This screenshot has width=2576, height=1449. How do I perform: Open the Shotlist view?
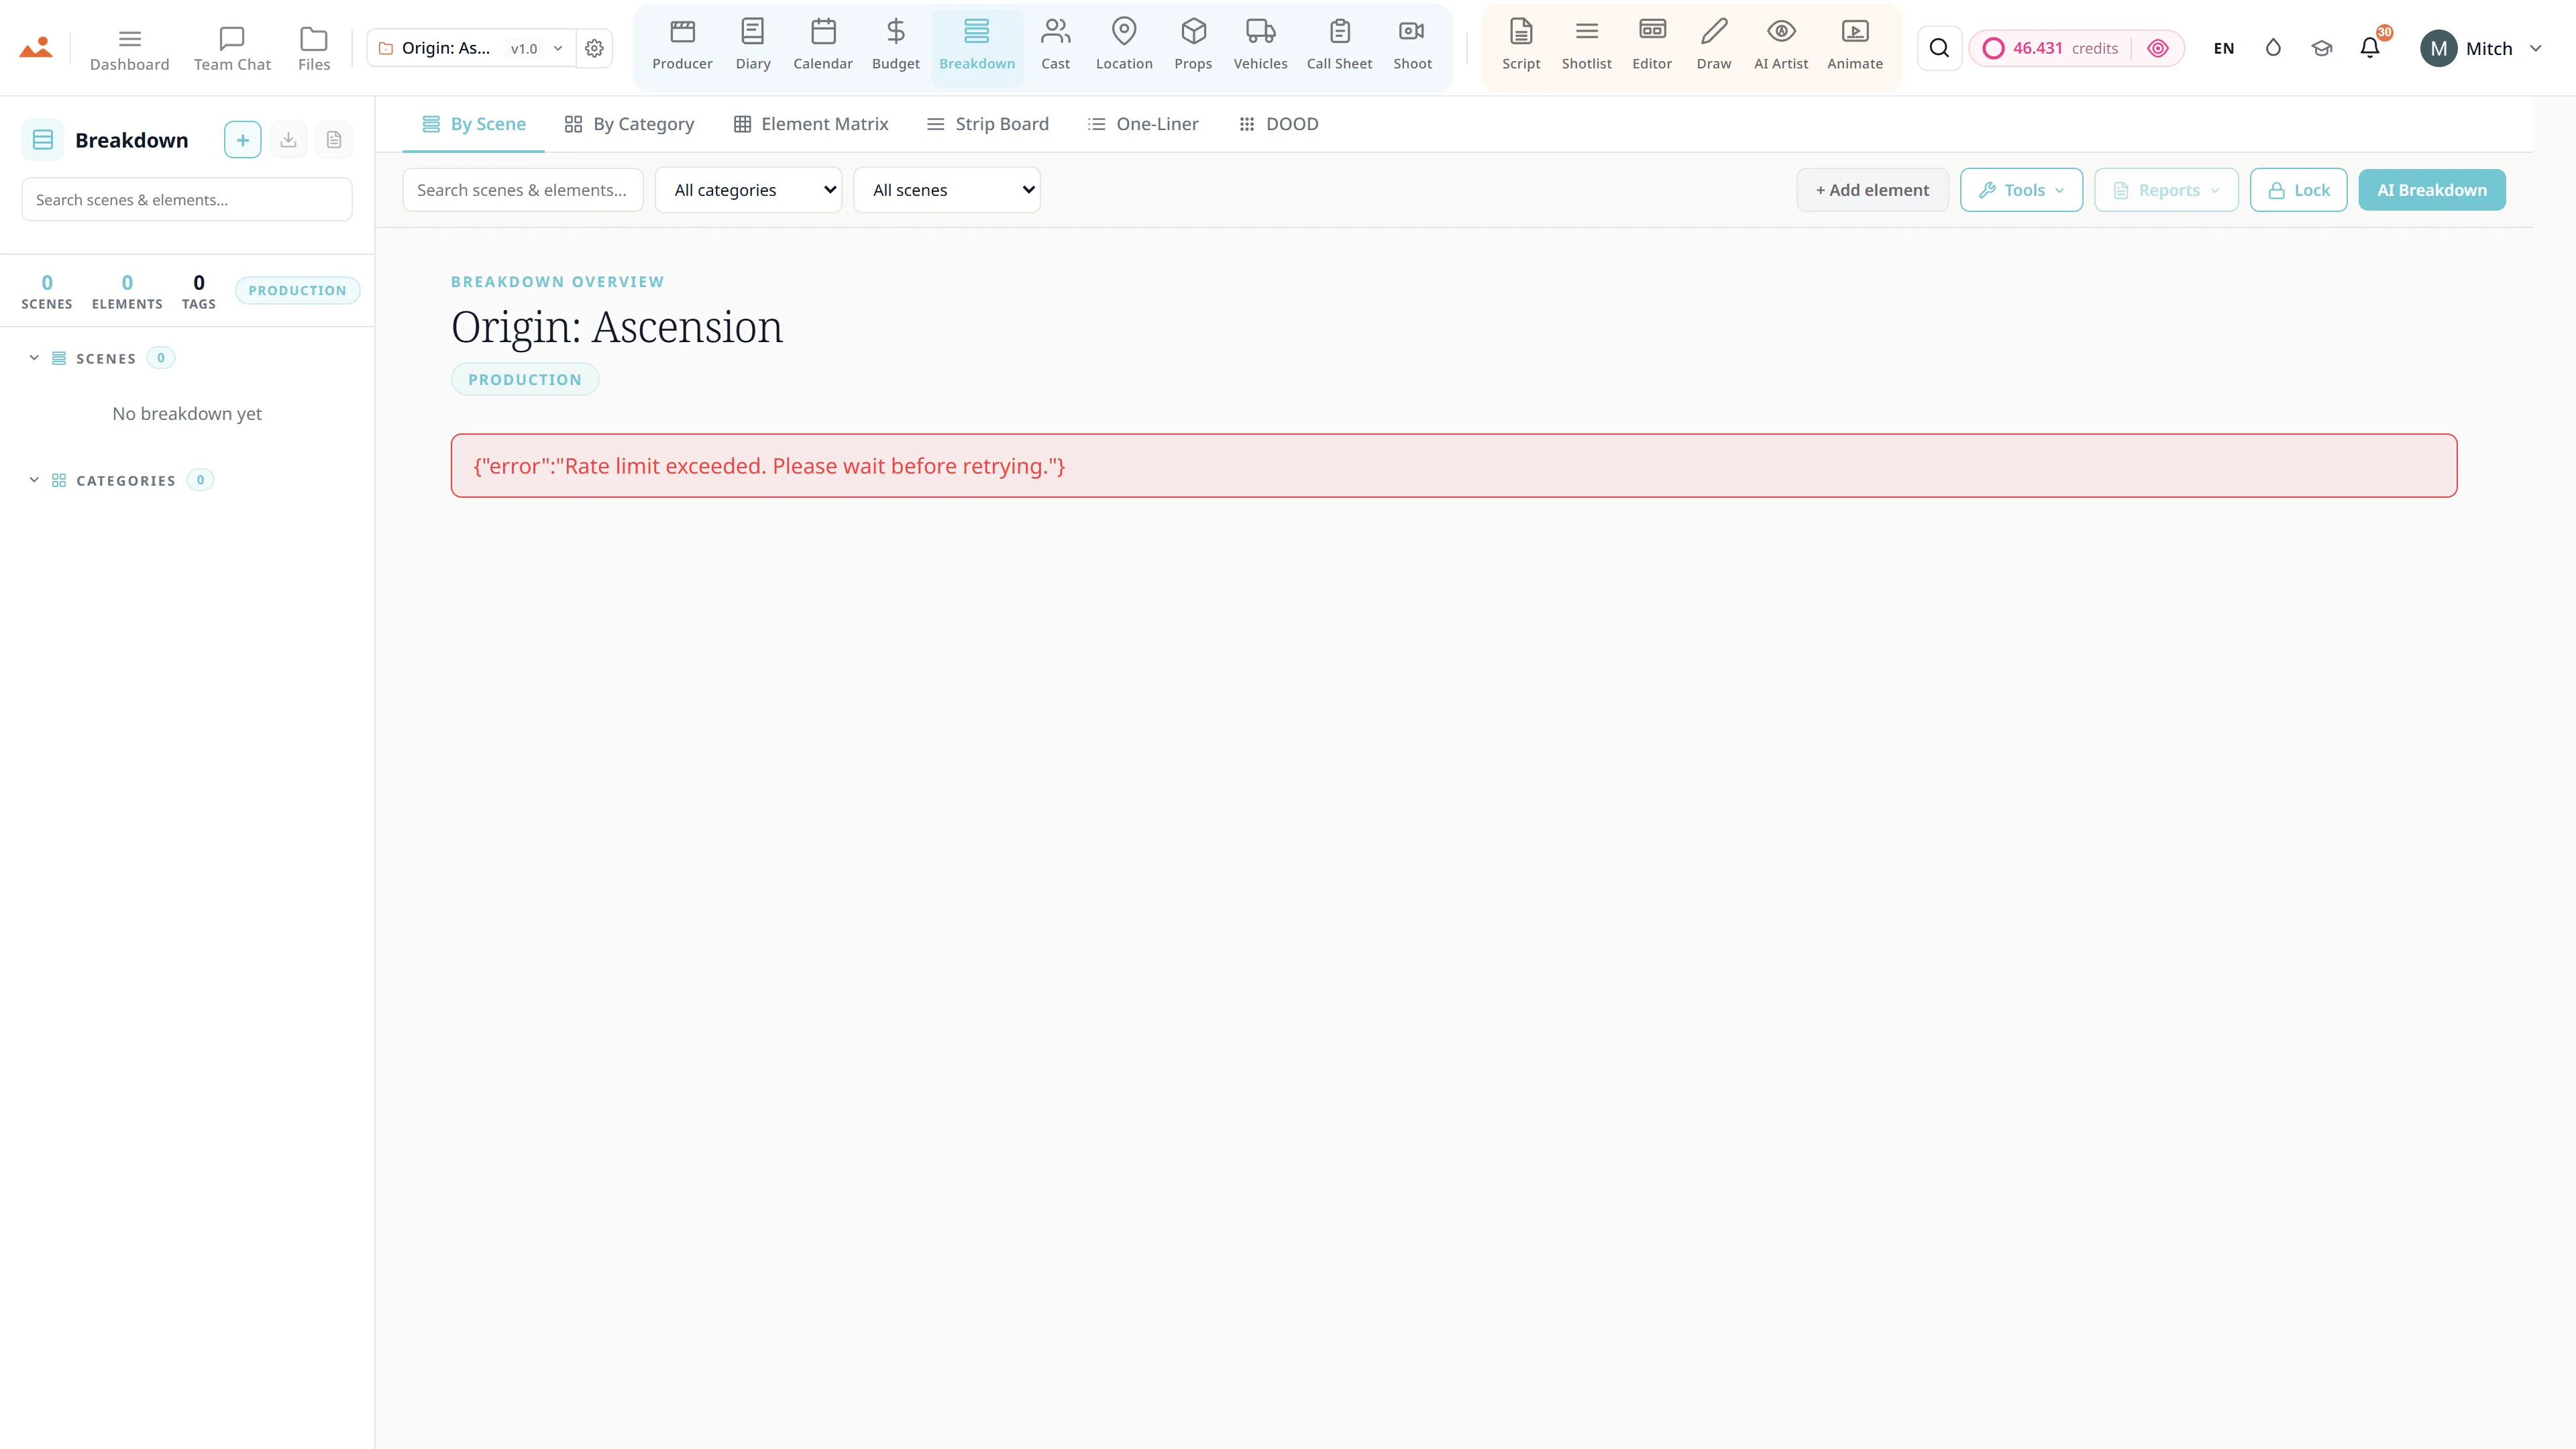(1586, 47)
